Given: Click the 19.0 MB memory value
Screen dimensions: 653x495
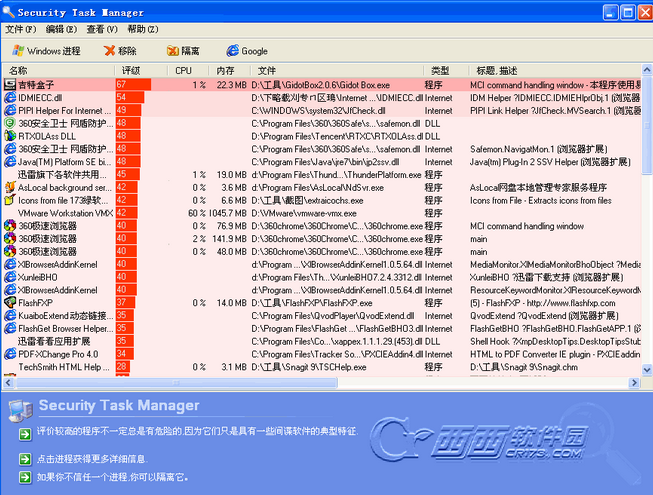Looking at the screenshot, I should [x=232, y=175].
